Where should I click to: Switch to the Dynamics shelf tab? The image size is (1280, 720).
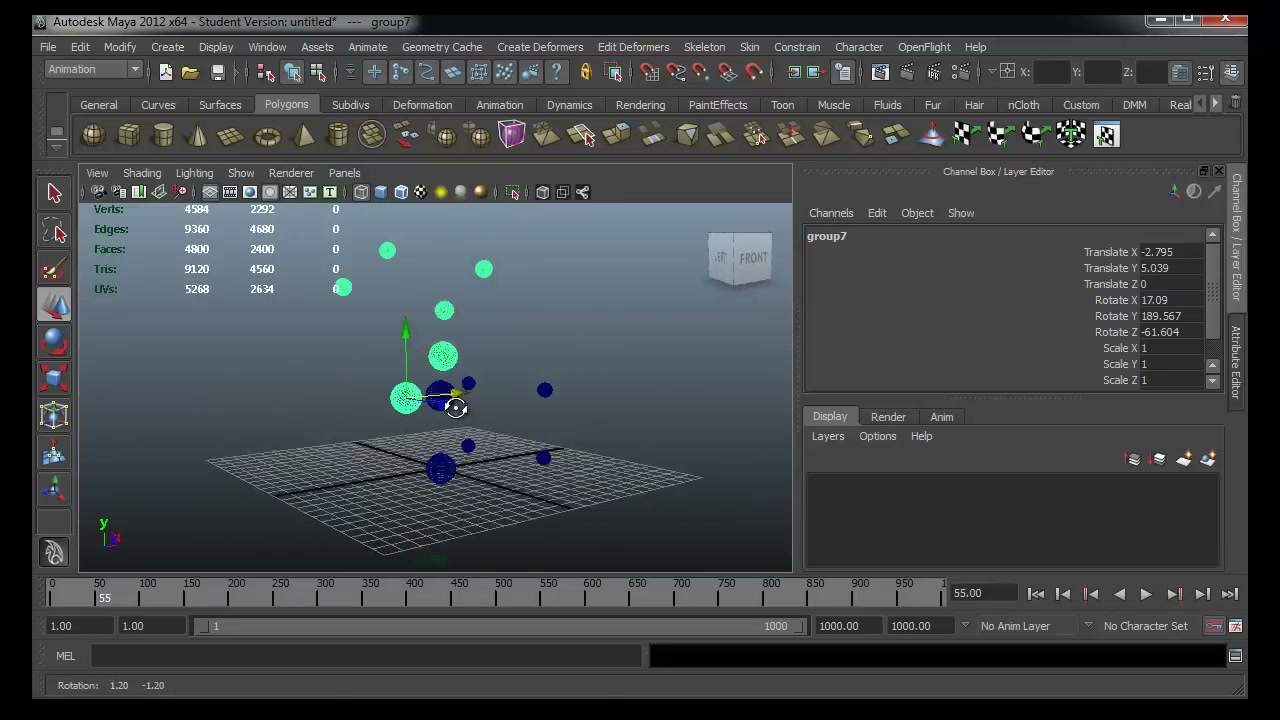[x=569, y=105]
